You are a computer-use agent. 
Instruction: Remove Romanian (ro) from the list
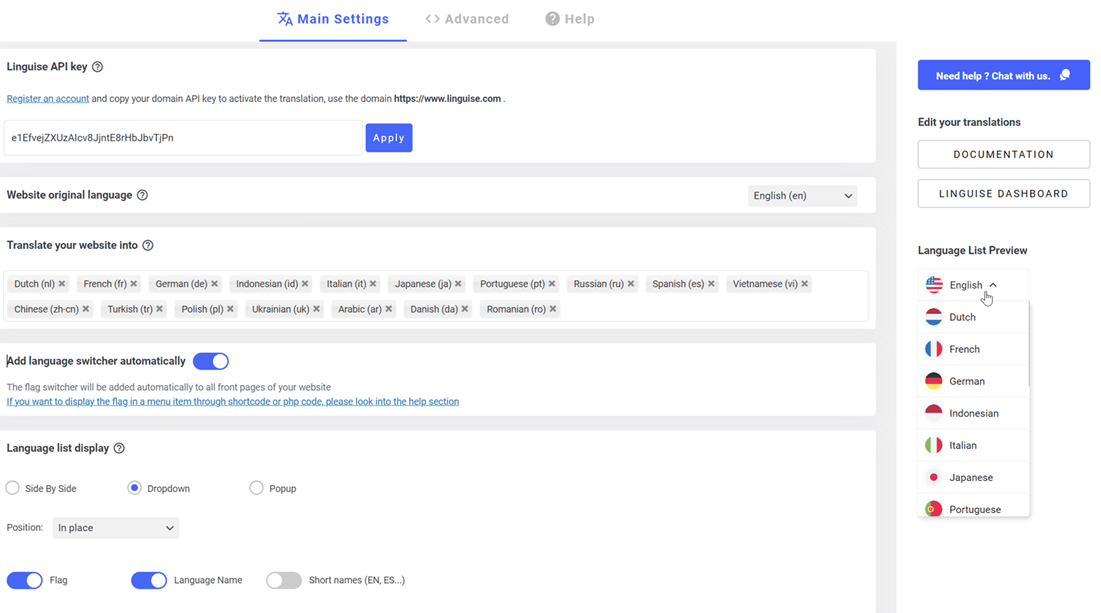[553, 309]
